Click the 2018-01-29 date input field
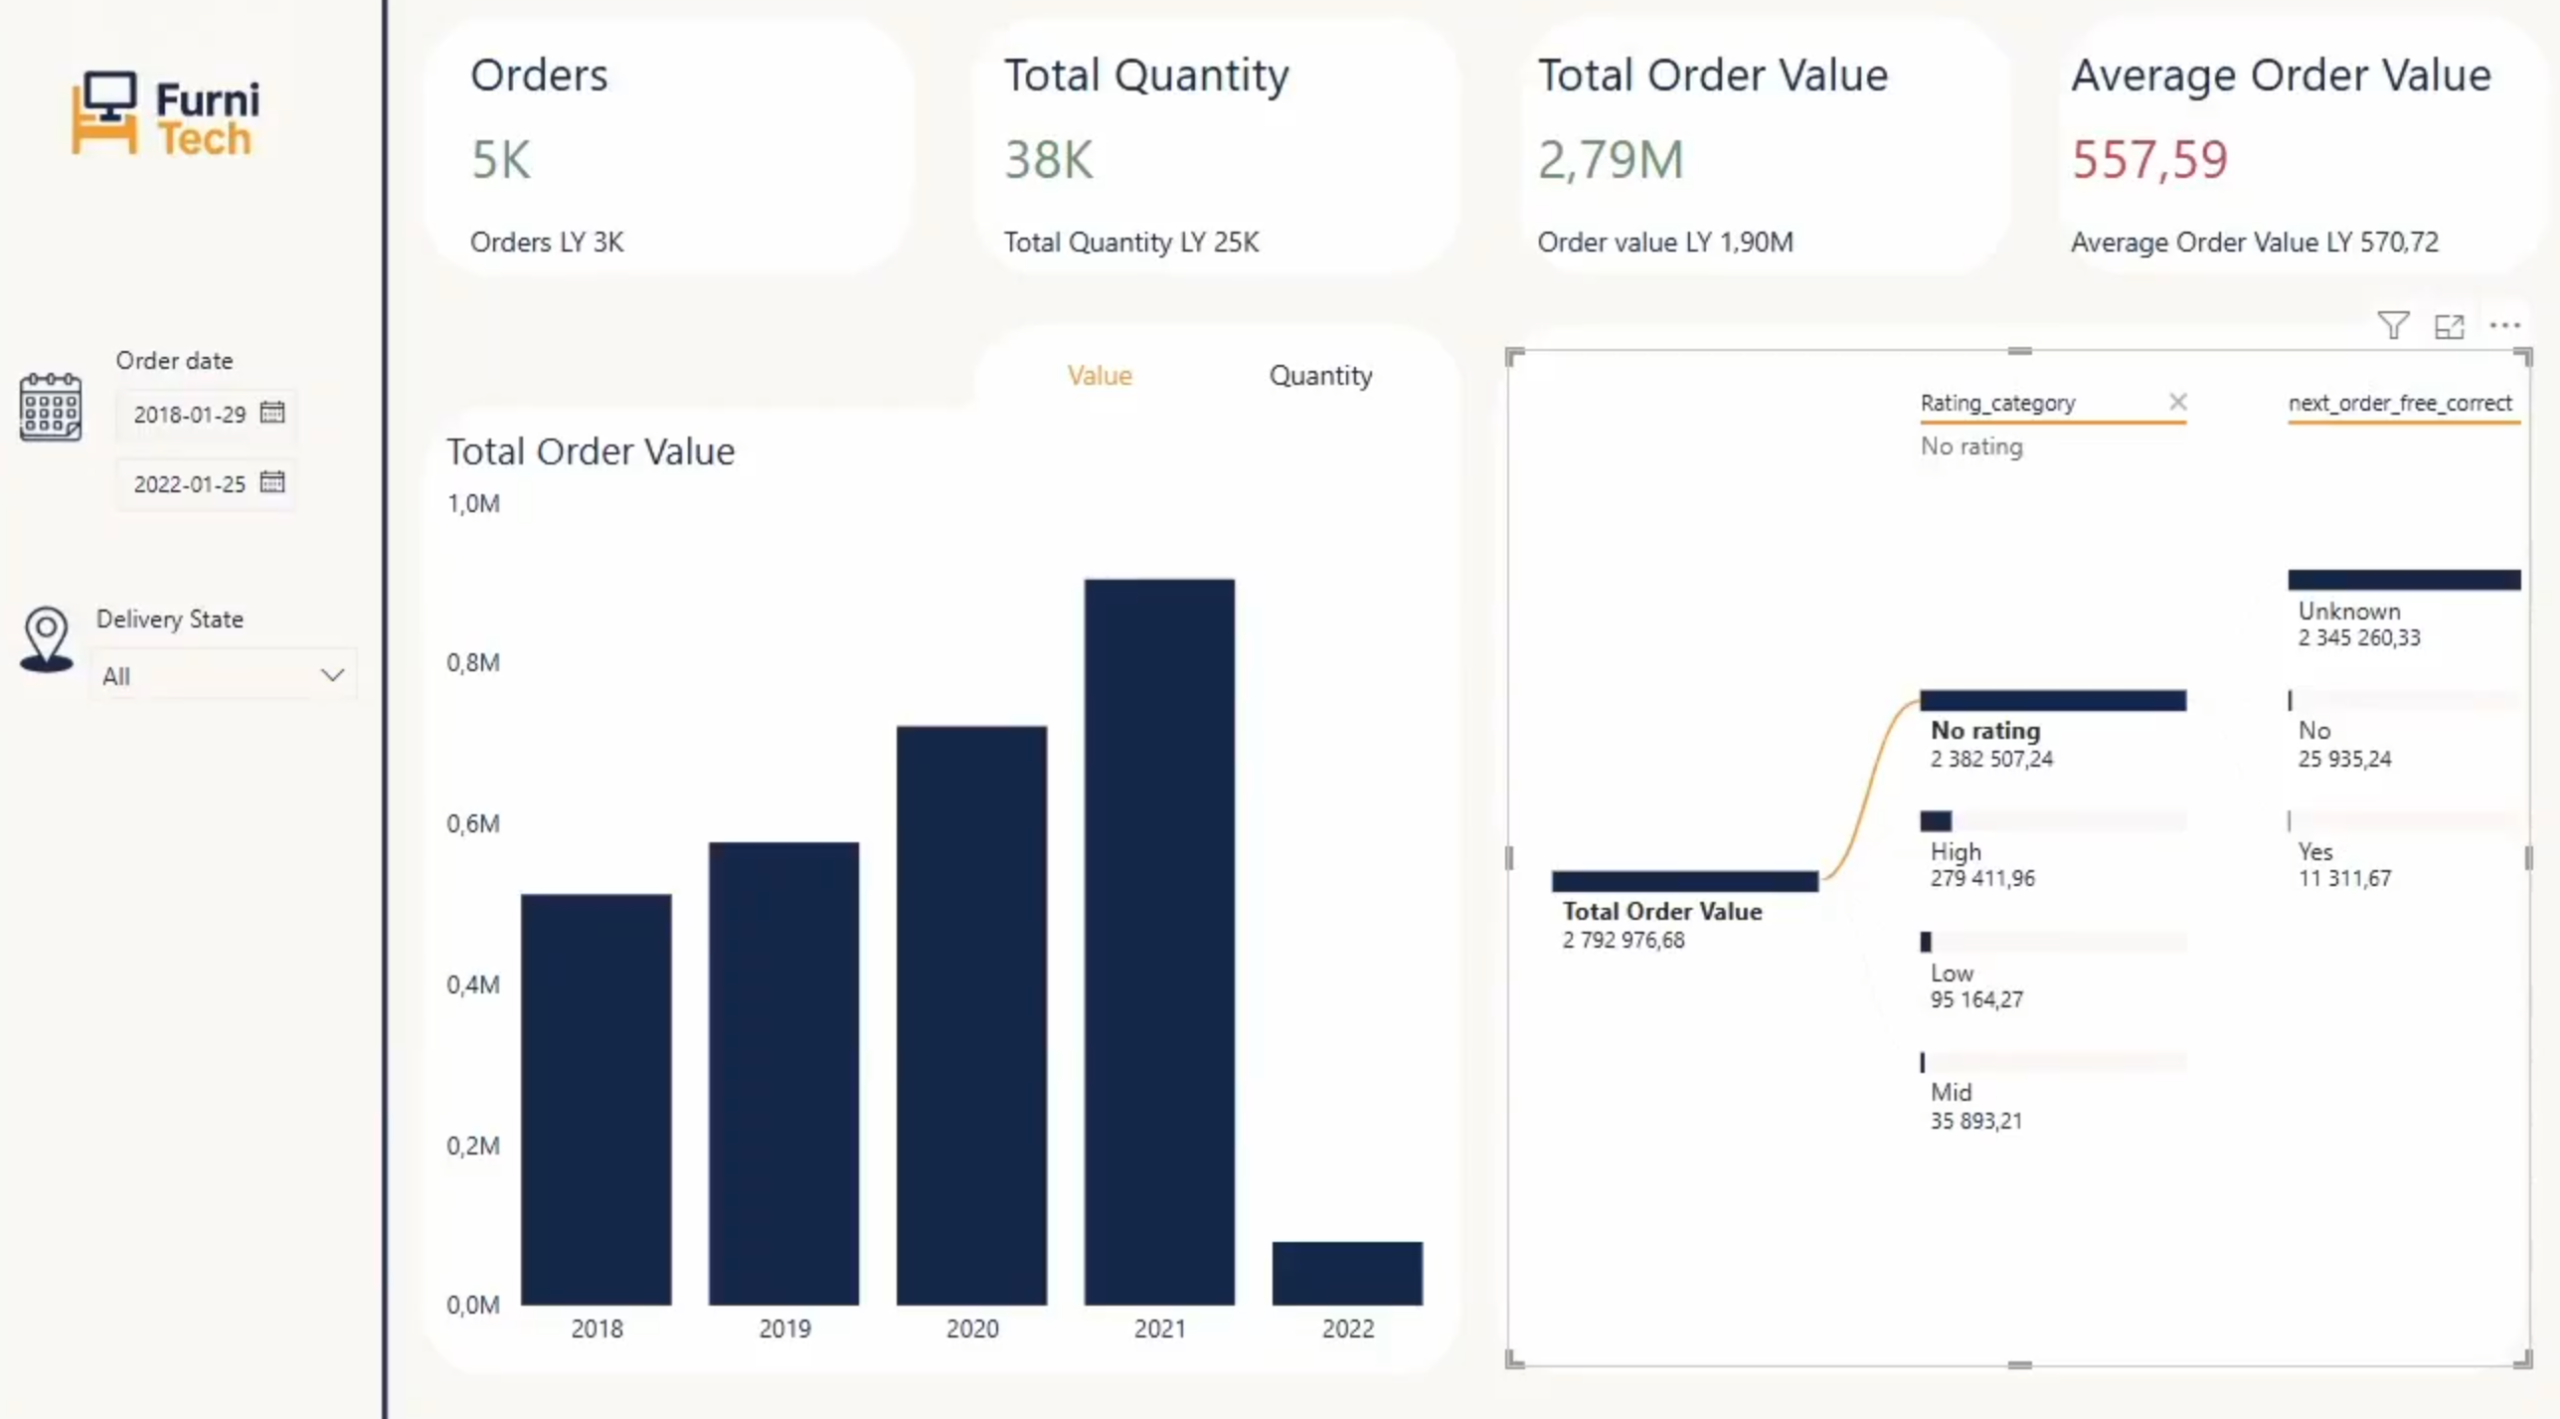Image resolution: width=2560 pixels, height=1419 pixels. click(x=190, y=413)
